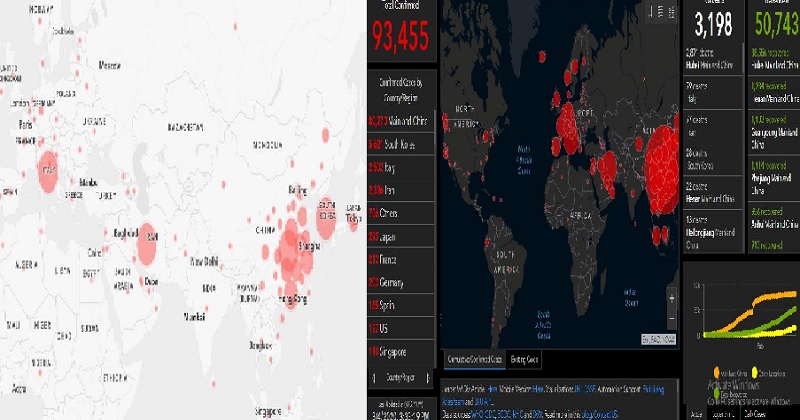Select the South Korea deaths row

coord(711,159)
